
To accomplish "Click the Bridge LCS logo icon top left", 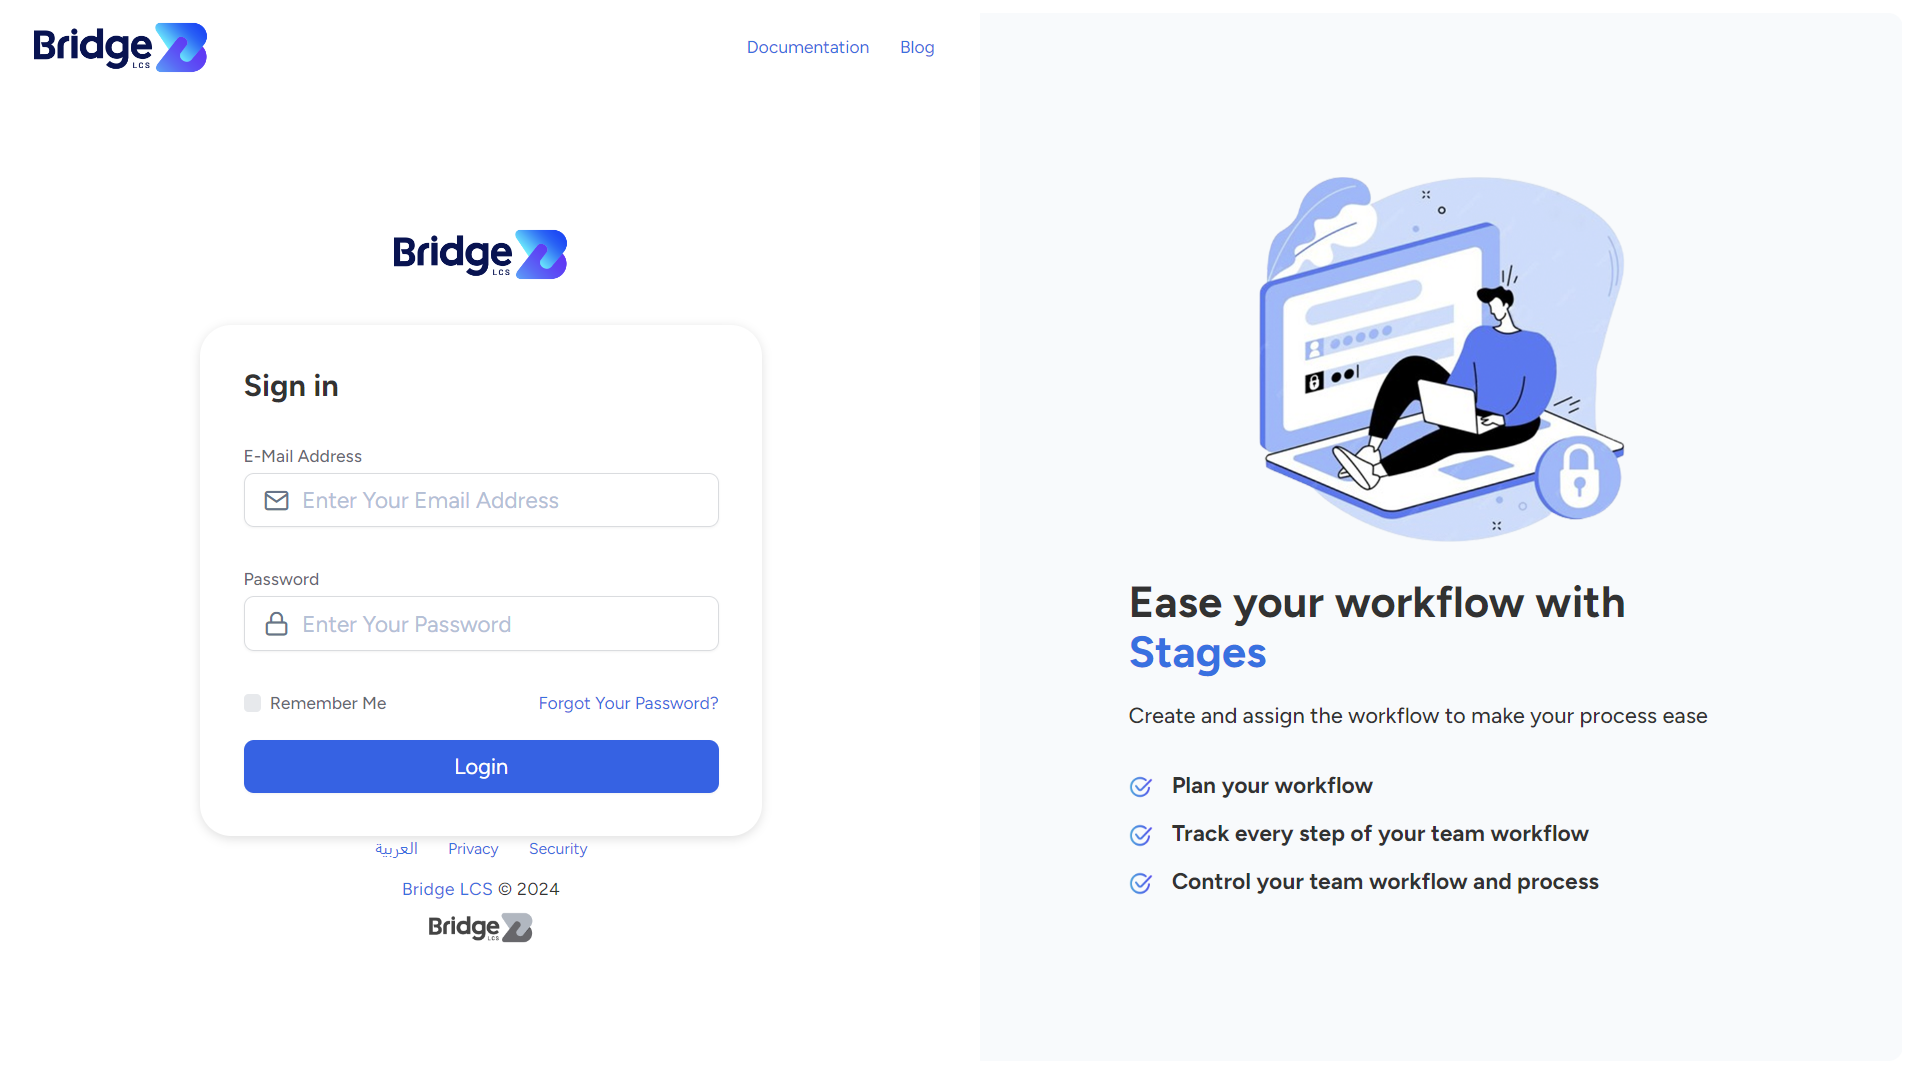I will click(x=119, y=47).
